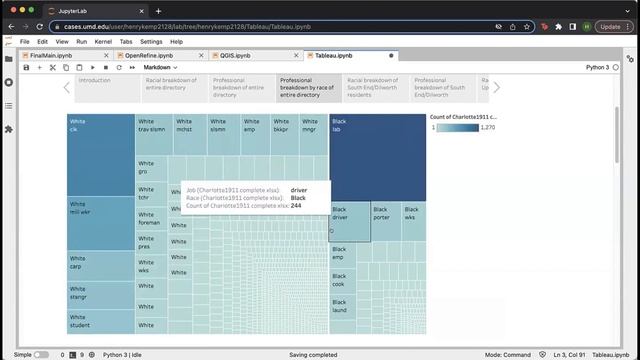The width and height of the screenshot is (640, 360).
Task: Close the FinalMain.ipynb tab
Action: coord(106,56)
